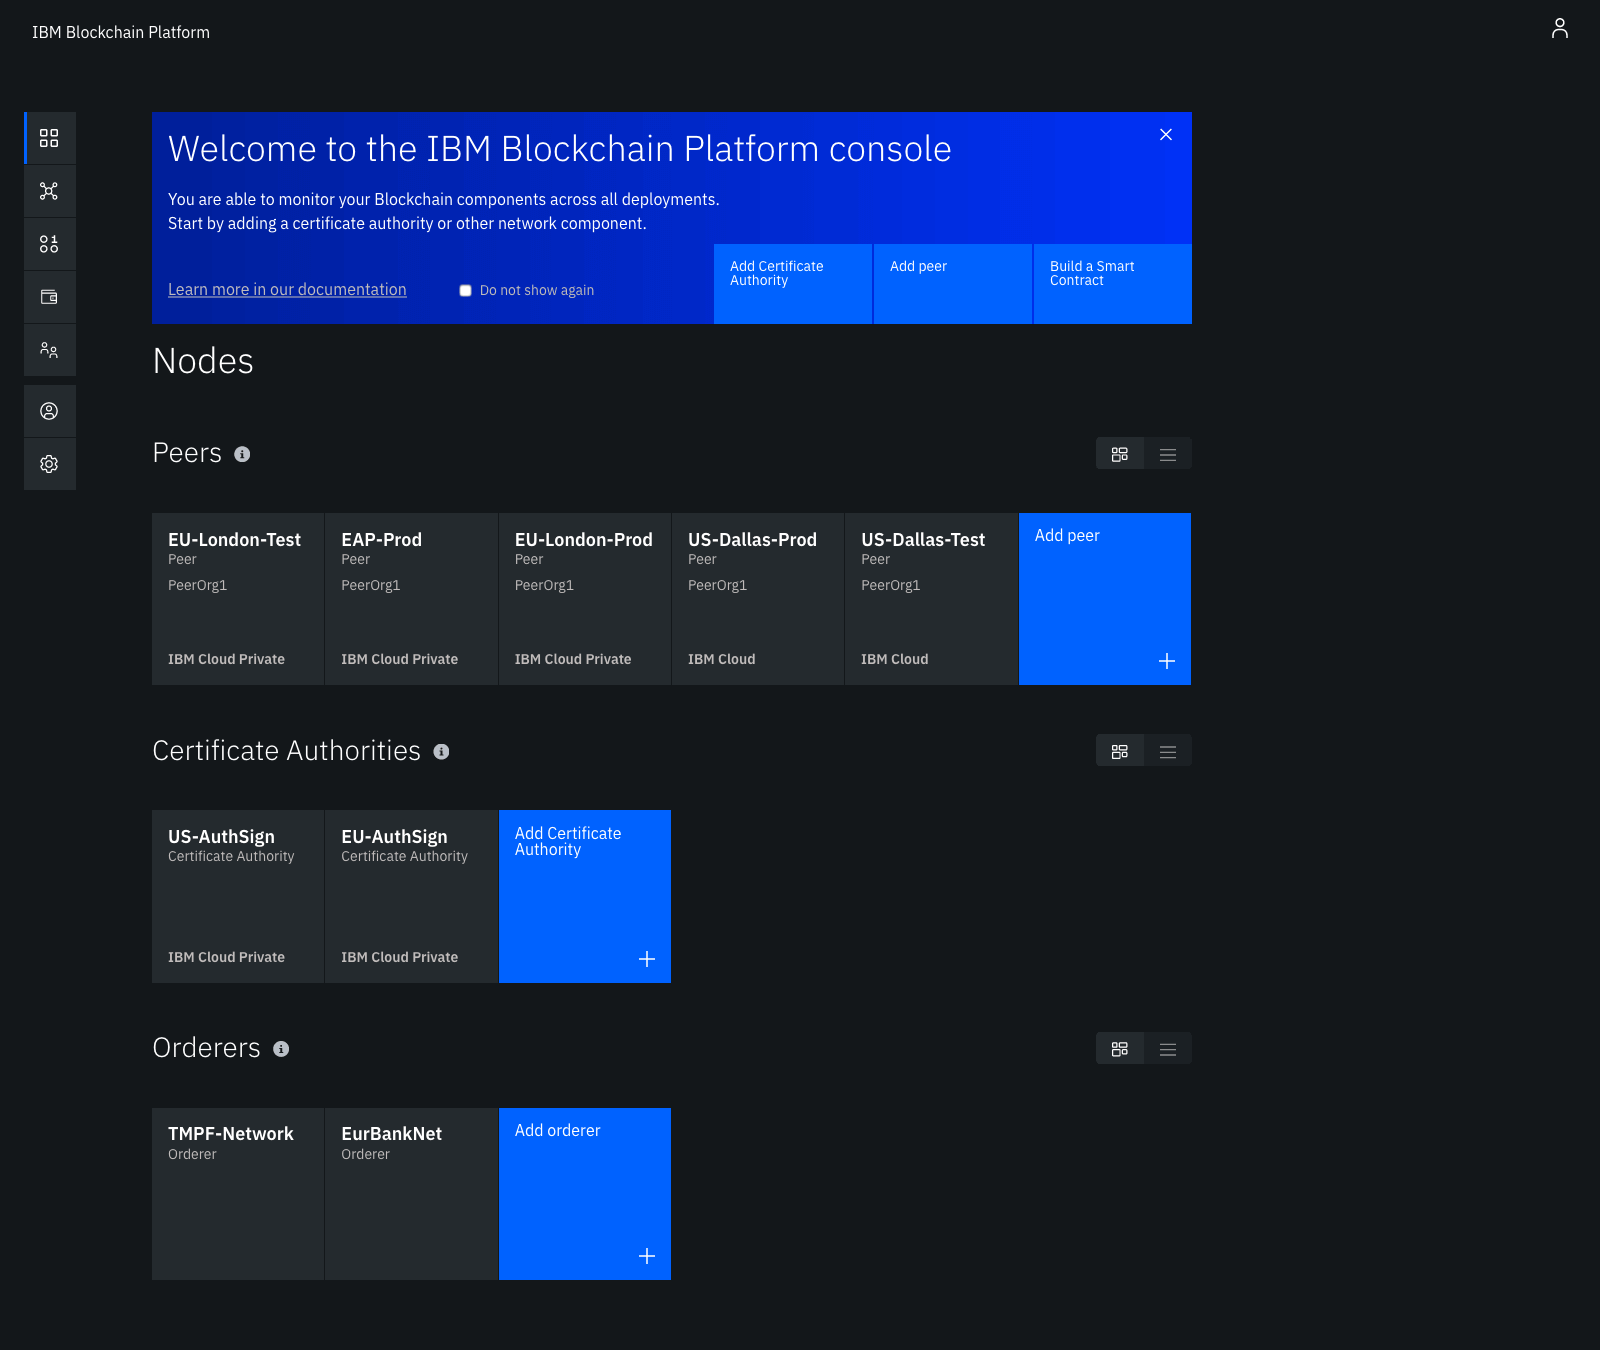The image size is (1600, 1350).
Task: Switch the Peers section to list view
Action: 1167,453
